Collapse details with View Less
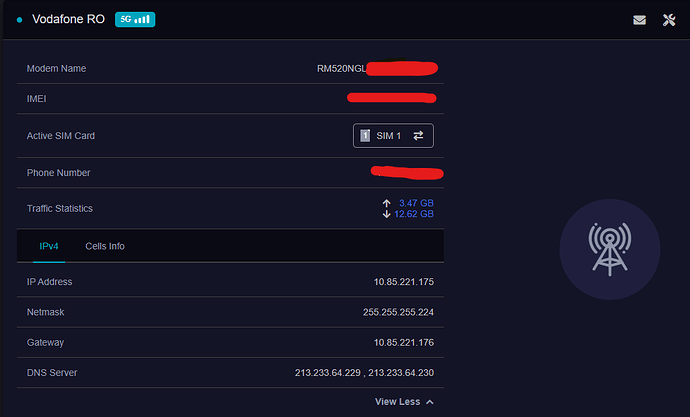This screenshot has width=690, height=417. 397,402
